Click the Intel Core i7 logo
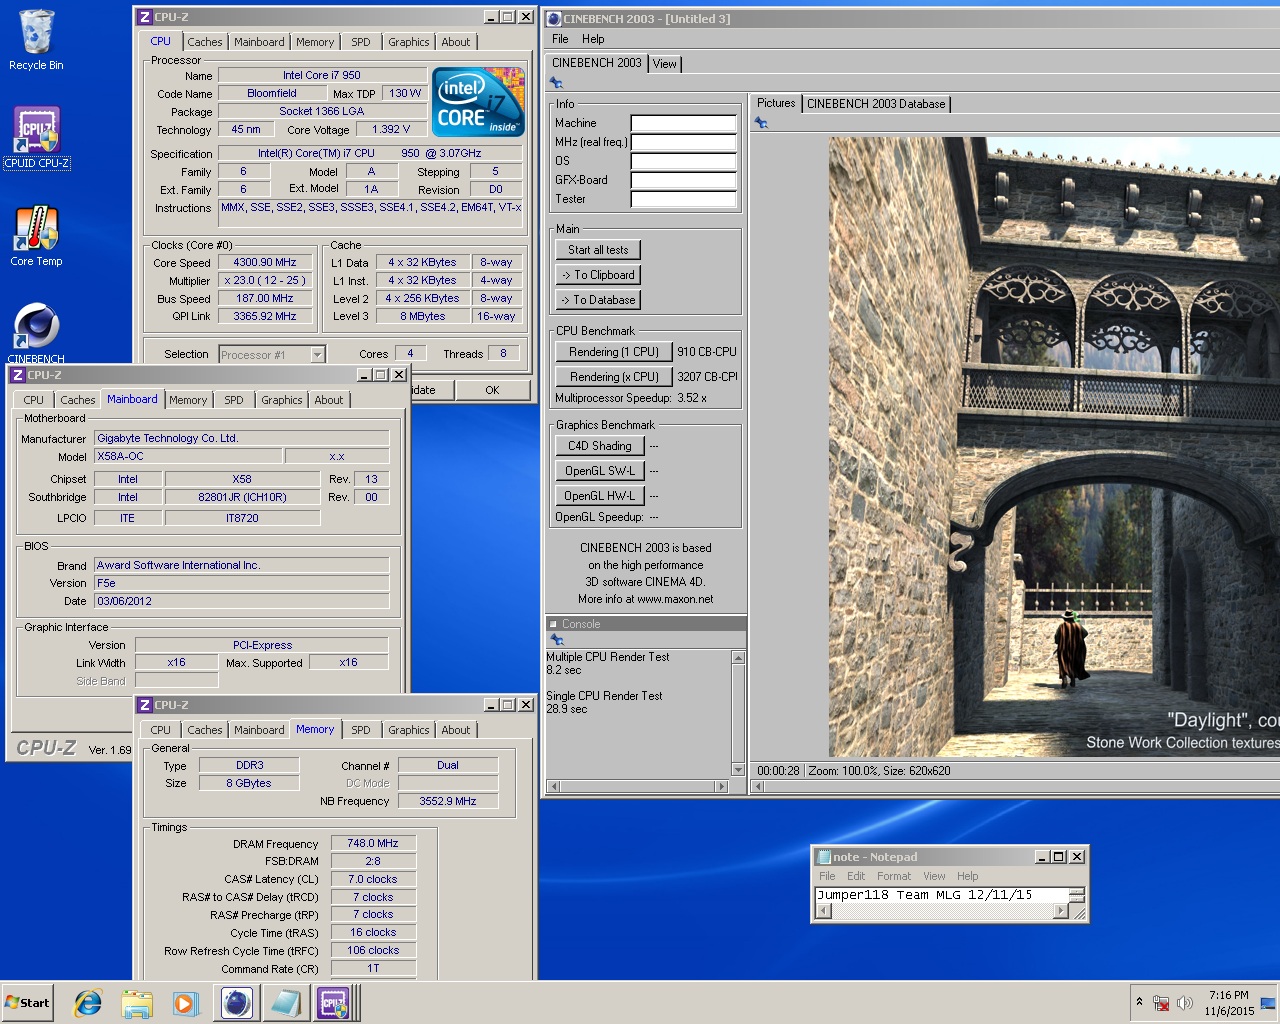The image size is (1280, 1024). pyautogui.click(x=478, y=101)
